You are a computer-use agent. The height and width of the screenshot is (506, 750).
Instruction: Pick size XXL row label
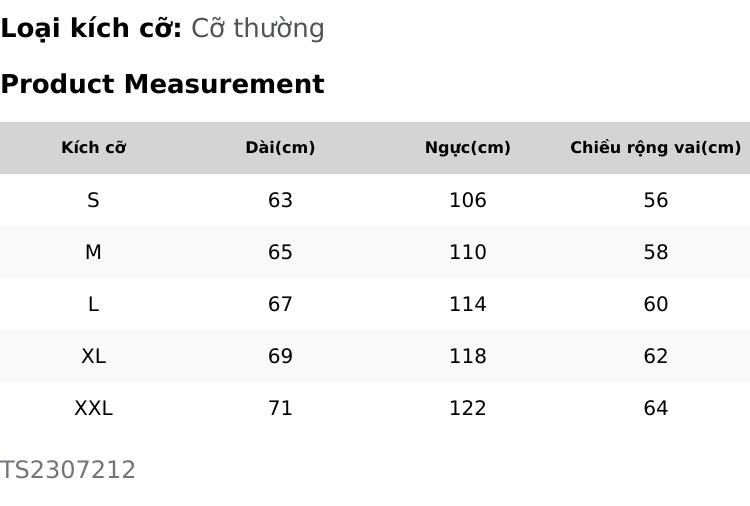pos(93,408)
